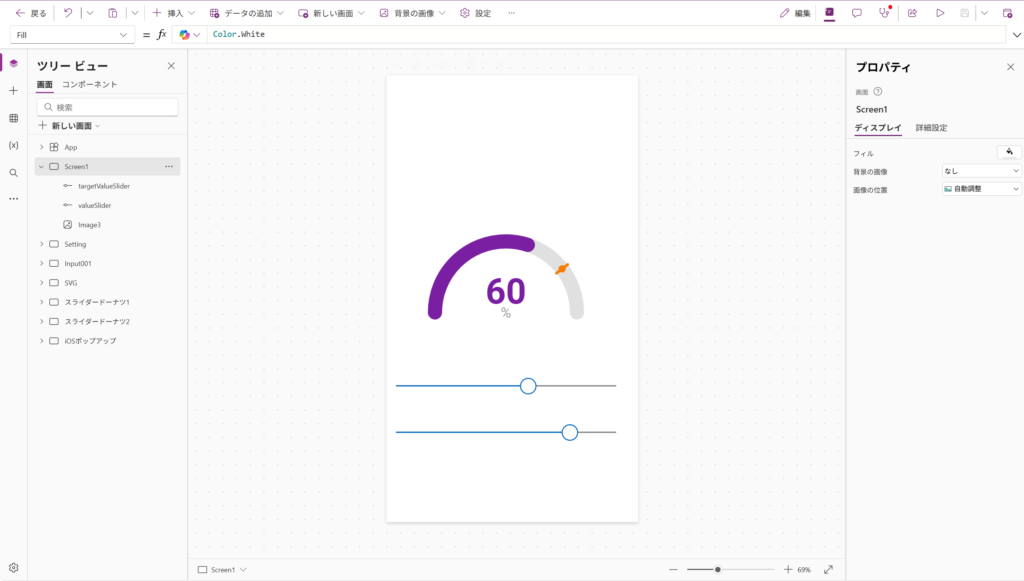The image size is (1024, 581).
Task: Click the Search magnifier icon in left rail
Action: [13, 172]
